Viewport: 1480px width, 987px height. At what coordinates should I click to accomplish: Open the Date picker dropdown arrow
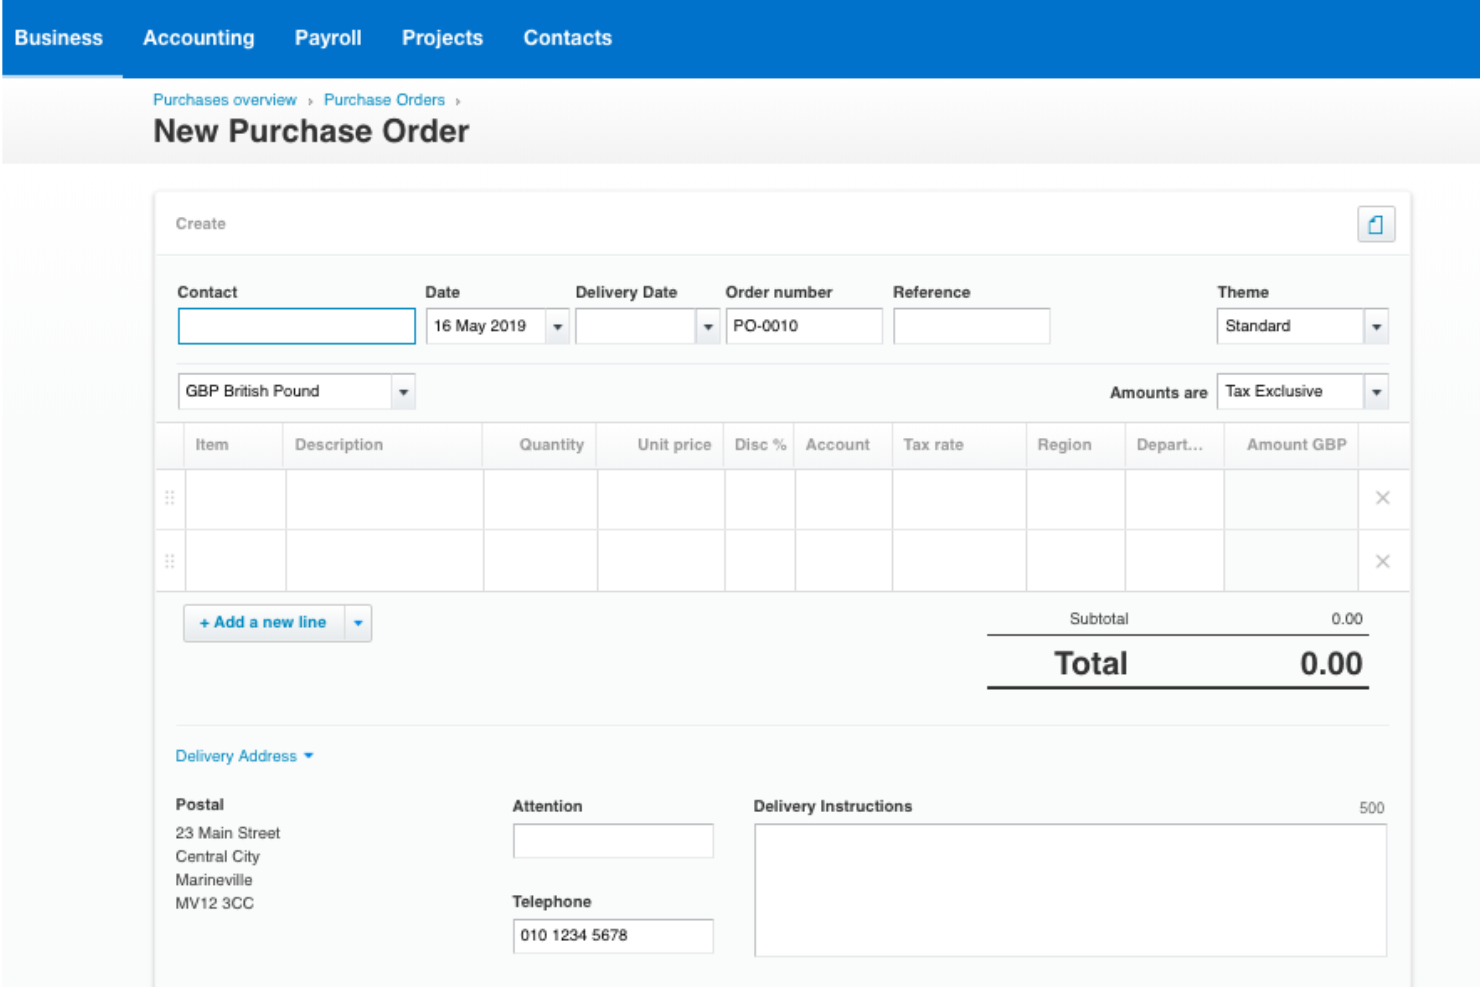pyautogui.click(x=558, y=327)
